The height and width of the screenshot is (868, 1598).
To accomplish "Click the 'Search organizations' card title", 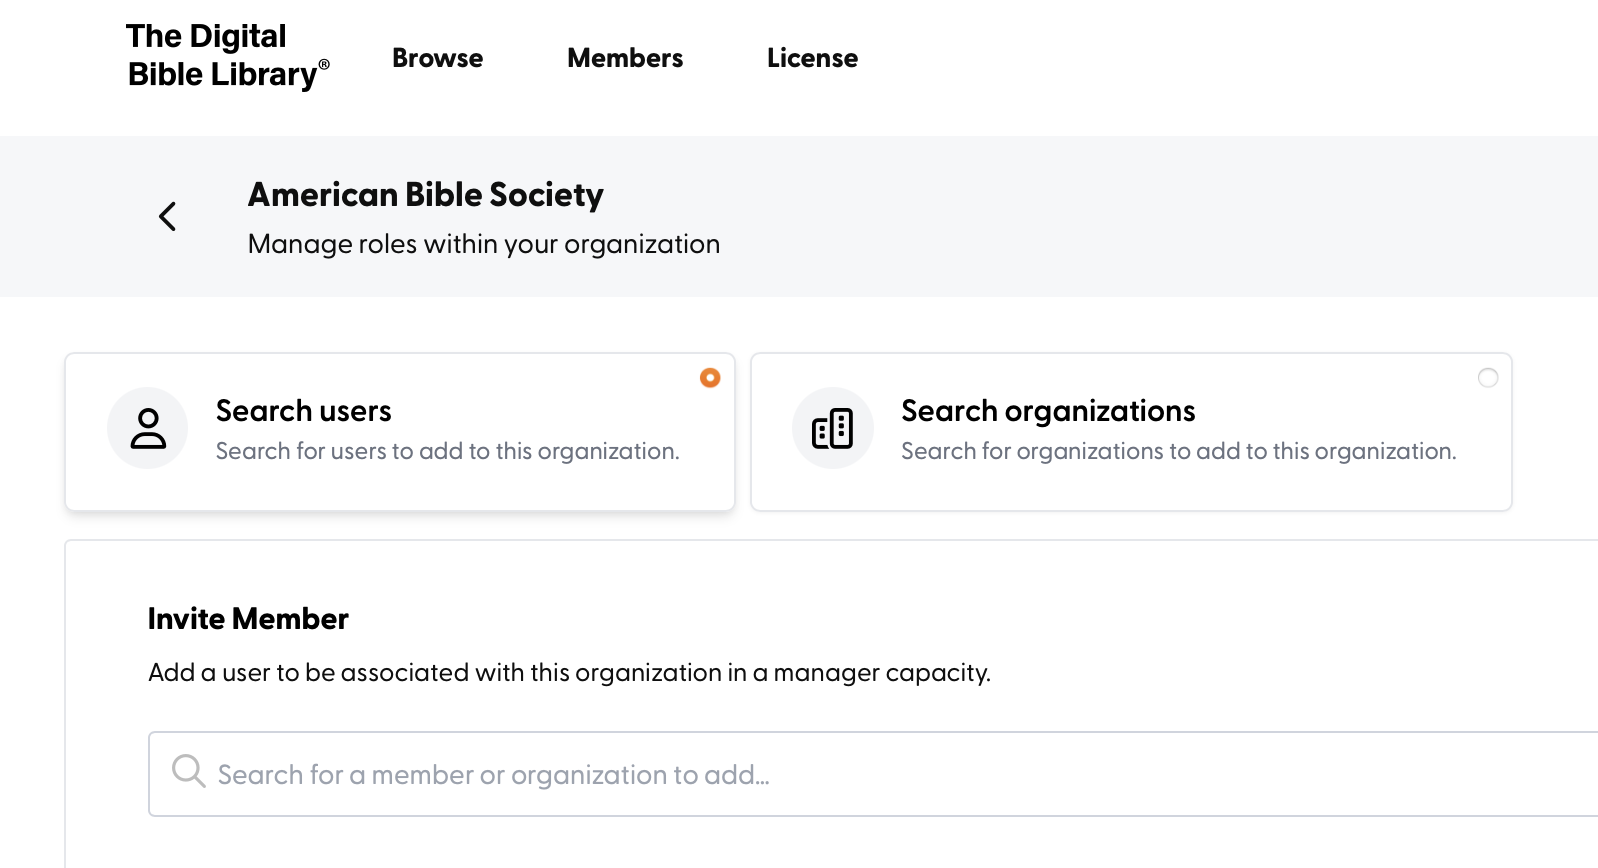I will (x=1048, y=411).
